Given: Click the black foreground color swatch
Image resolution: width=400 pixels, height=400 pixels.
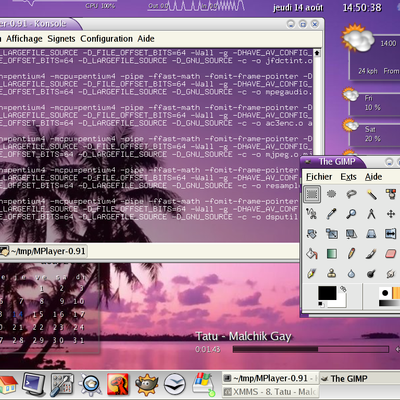Looking at the screenshot, I should [326, 292].
